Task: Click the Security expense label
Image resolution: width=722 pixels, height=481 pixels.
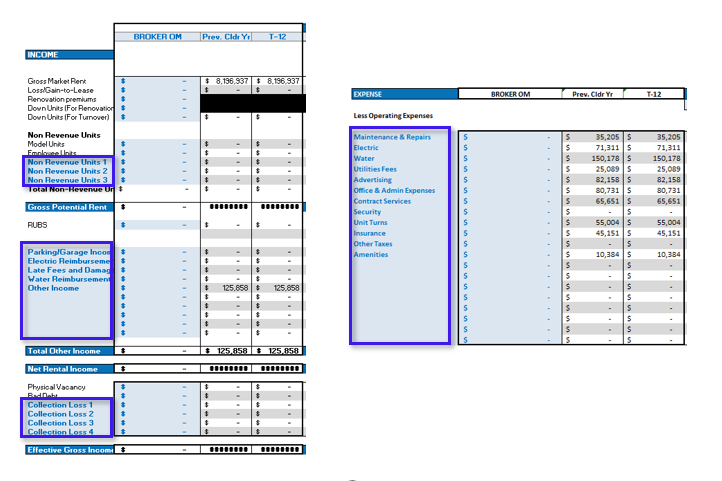Action: [x=367, y=212]
